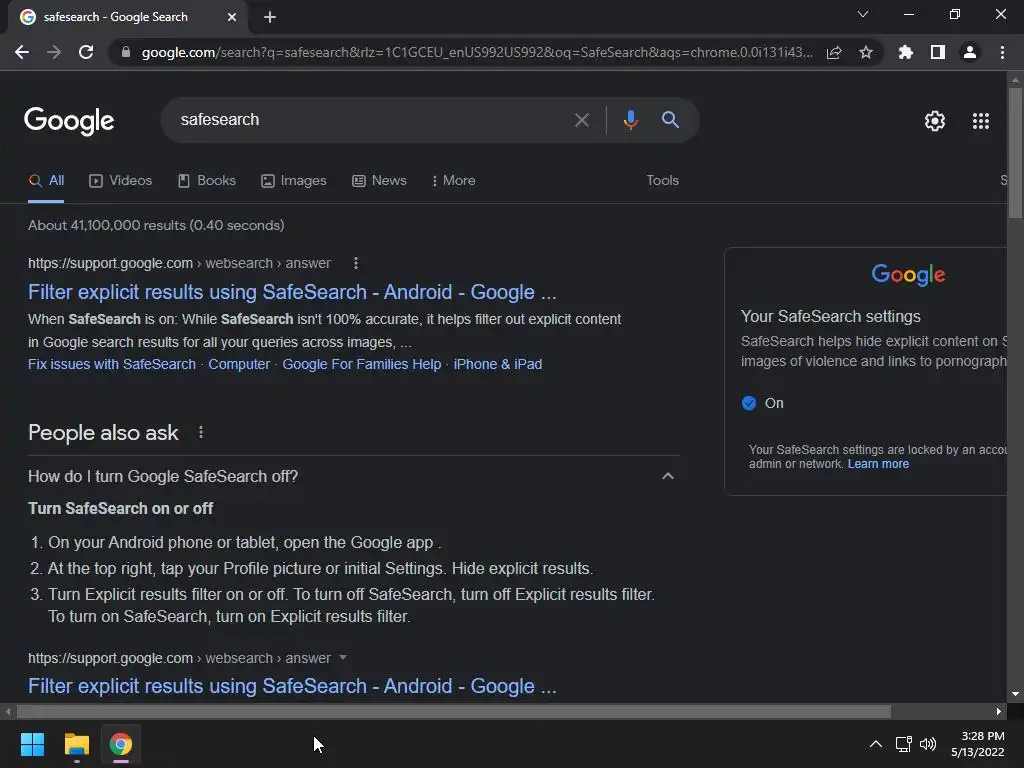Open the second Filter explicit results link

[292, 686]
